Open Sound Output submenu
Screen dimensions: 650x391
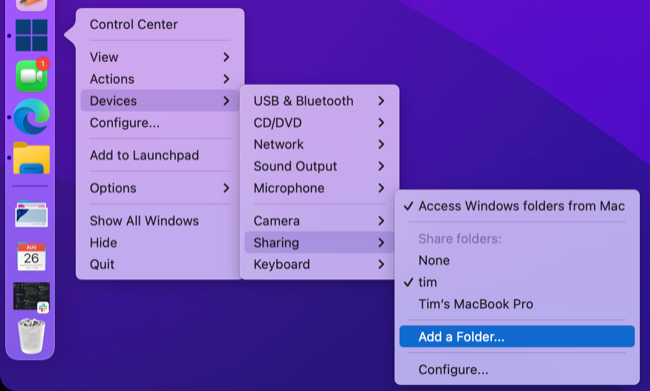319,166
